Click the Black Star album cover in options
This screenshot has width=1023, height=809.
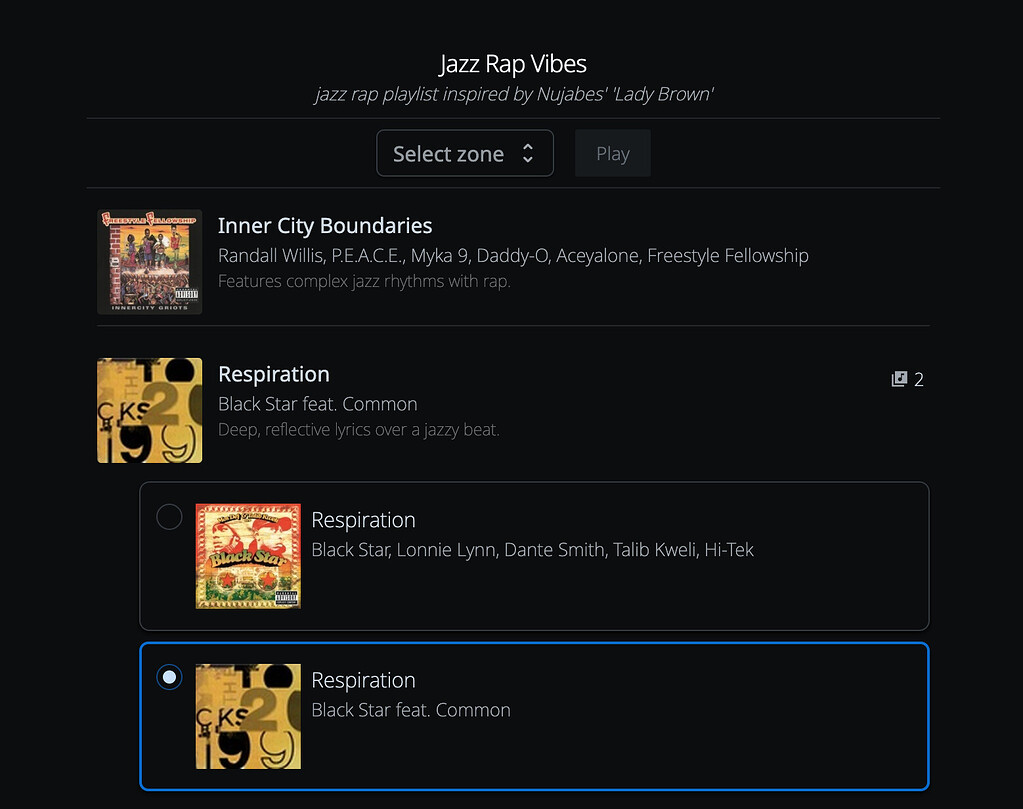pyautogui.click(x=248, y=556)
